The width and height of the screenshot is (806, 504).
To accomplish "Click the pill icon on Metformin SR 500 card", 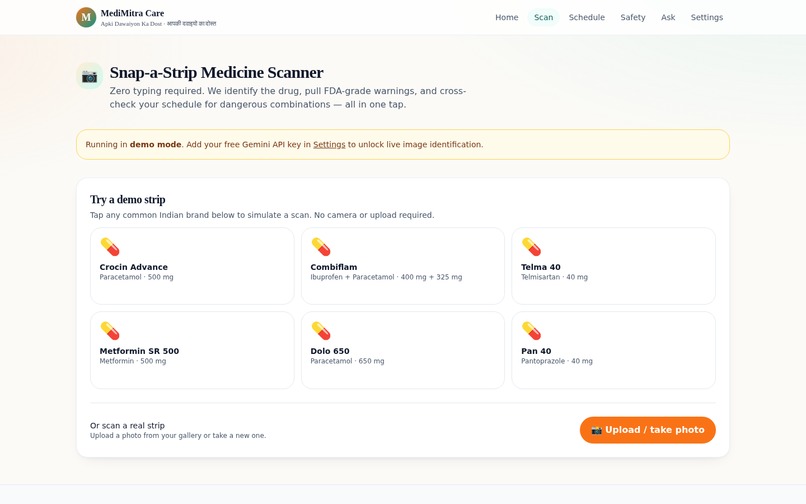I will (x=109, y=331).
